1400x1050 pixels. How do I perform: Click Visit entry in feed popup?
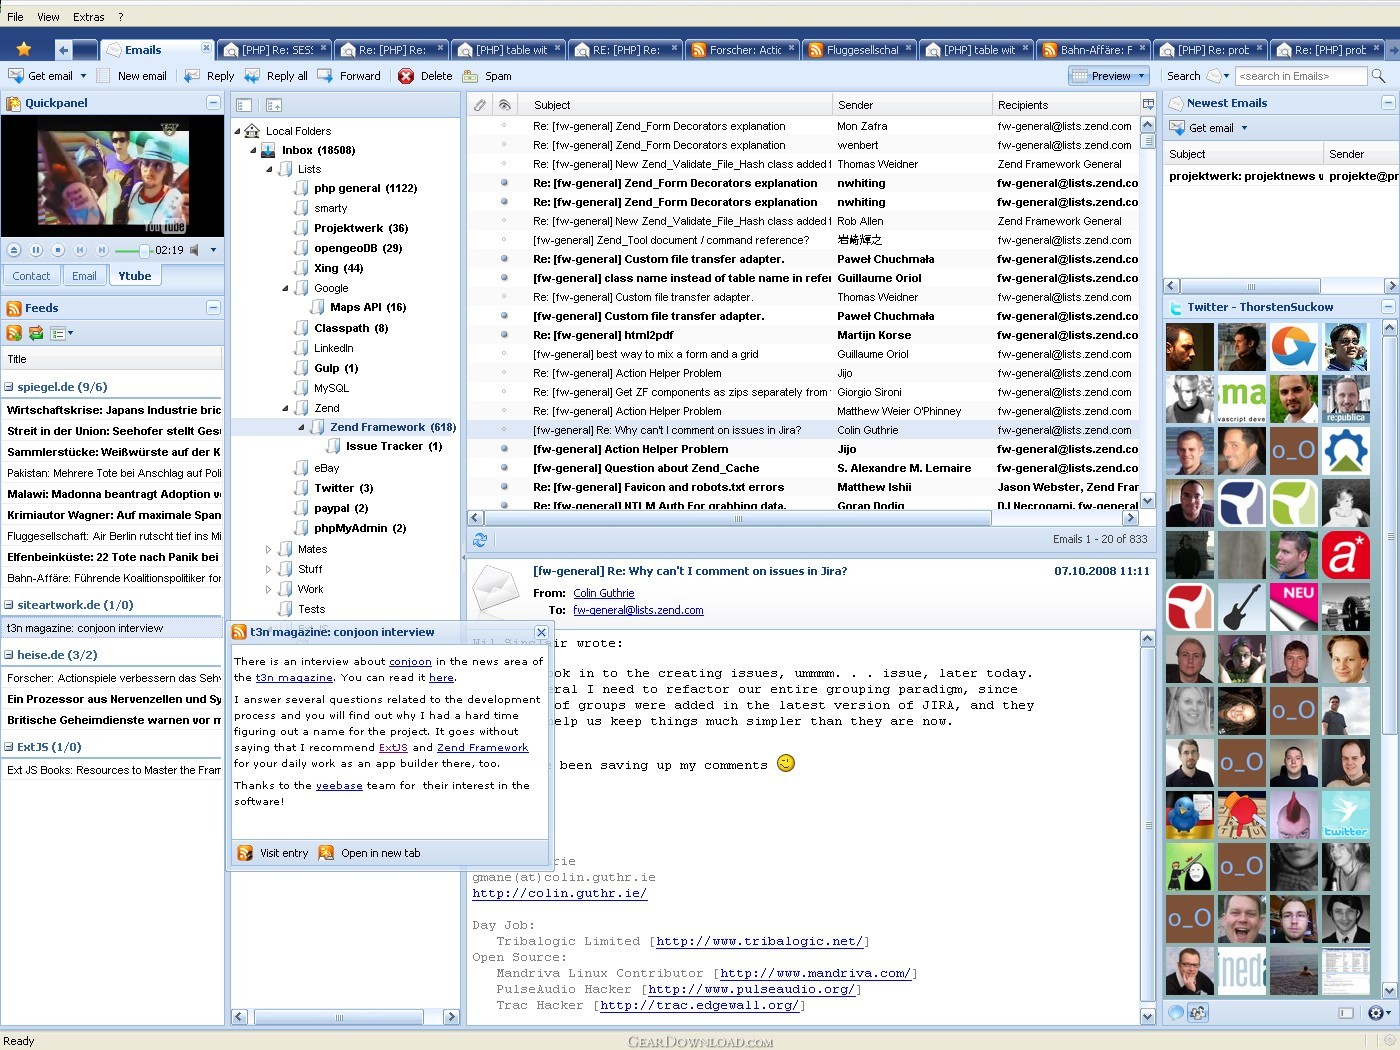point(273,853)
